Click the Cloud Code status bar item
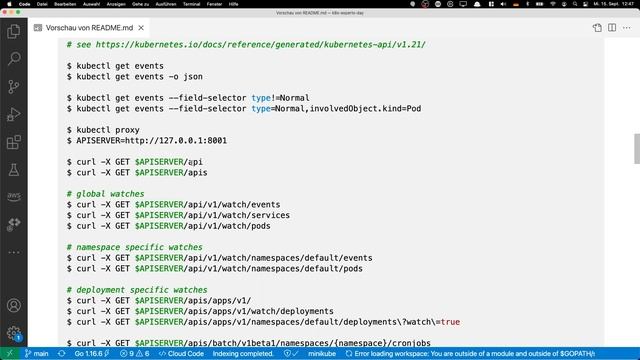This screenshot has width=640, height=360. point(181,354)
